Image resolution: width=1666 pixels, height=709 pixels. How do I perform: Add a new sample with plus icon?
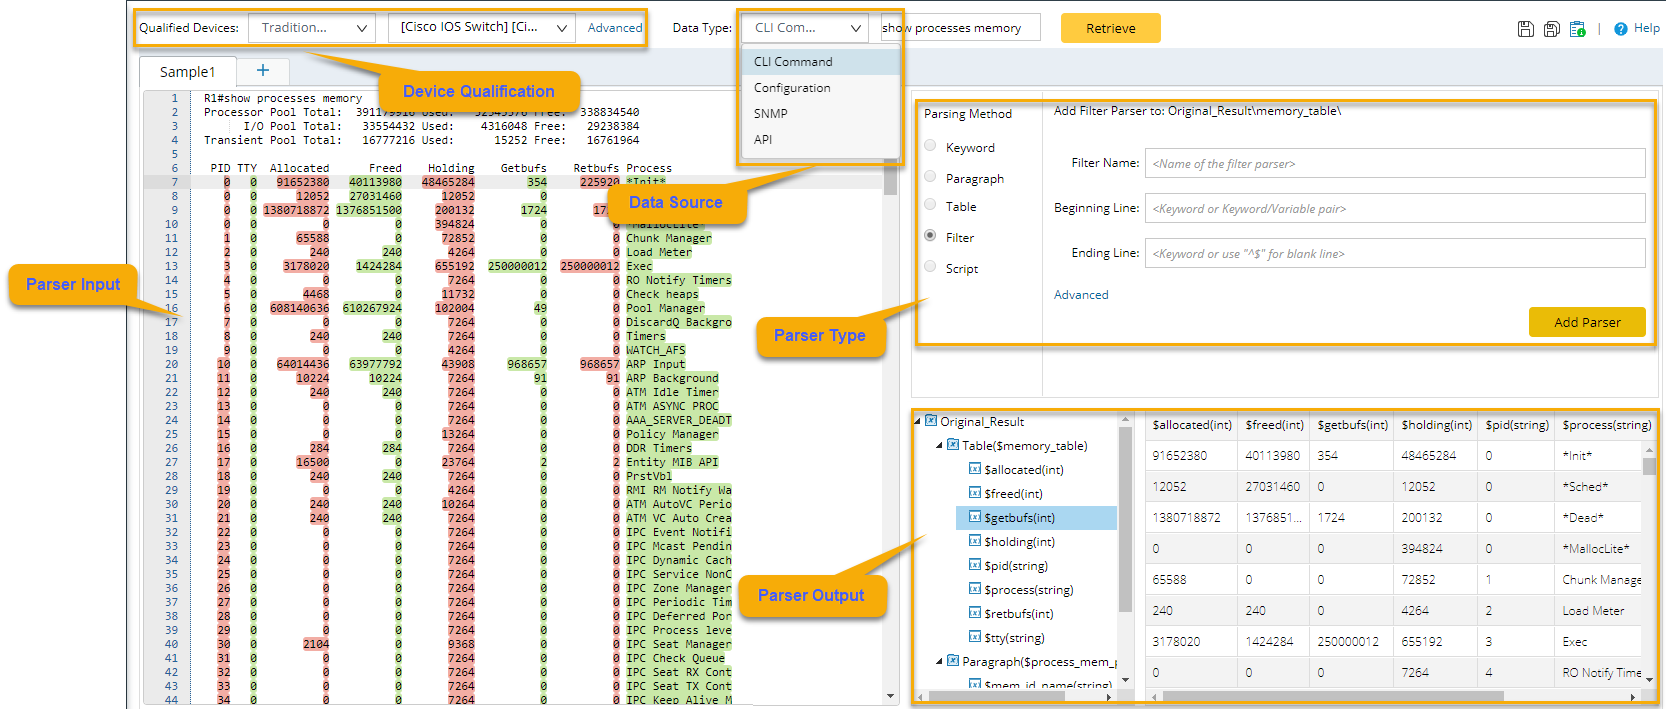pos(263,70)
